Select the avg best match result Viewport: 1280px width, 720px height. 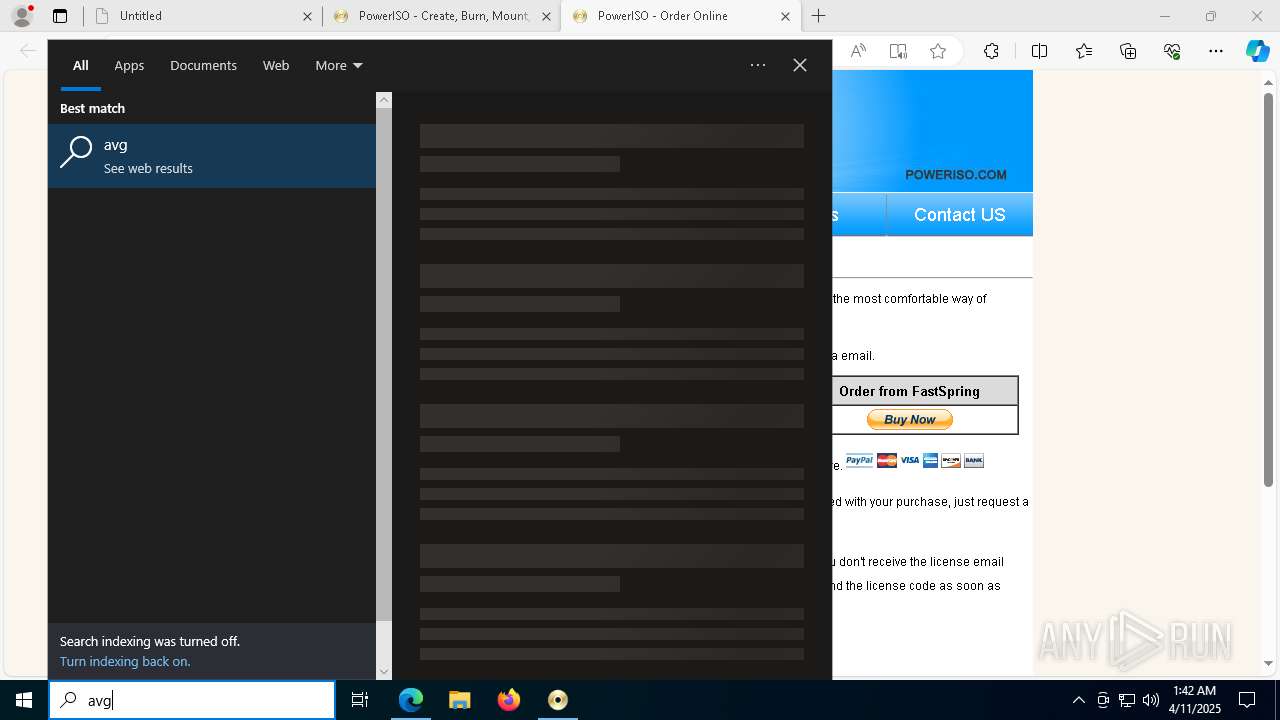[x=212, y=156]
